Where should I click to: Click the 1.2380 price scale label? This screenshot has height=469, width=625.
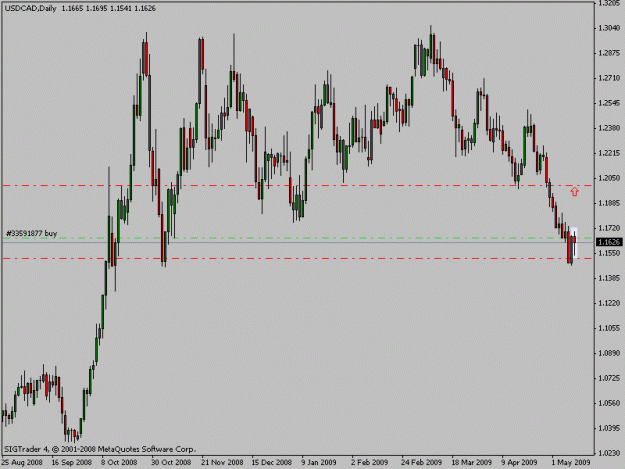click(x=609, y=128)
